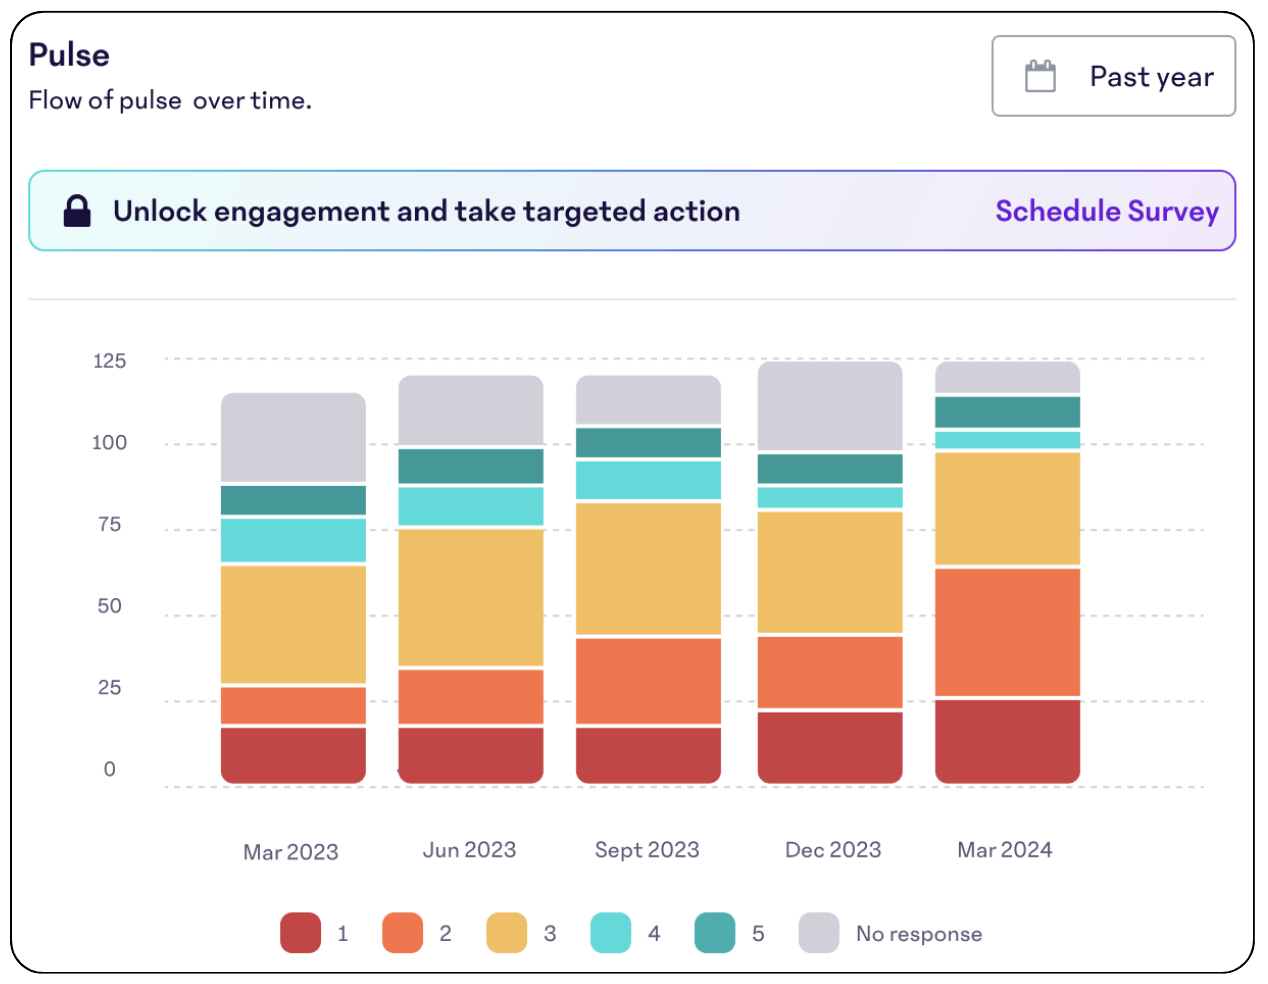Click the lock icon in the banner
Viewport: 1268px width, 984px height.
click(78, 211)
